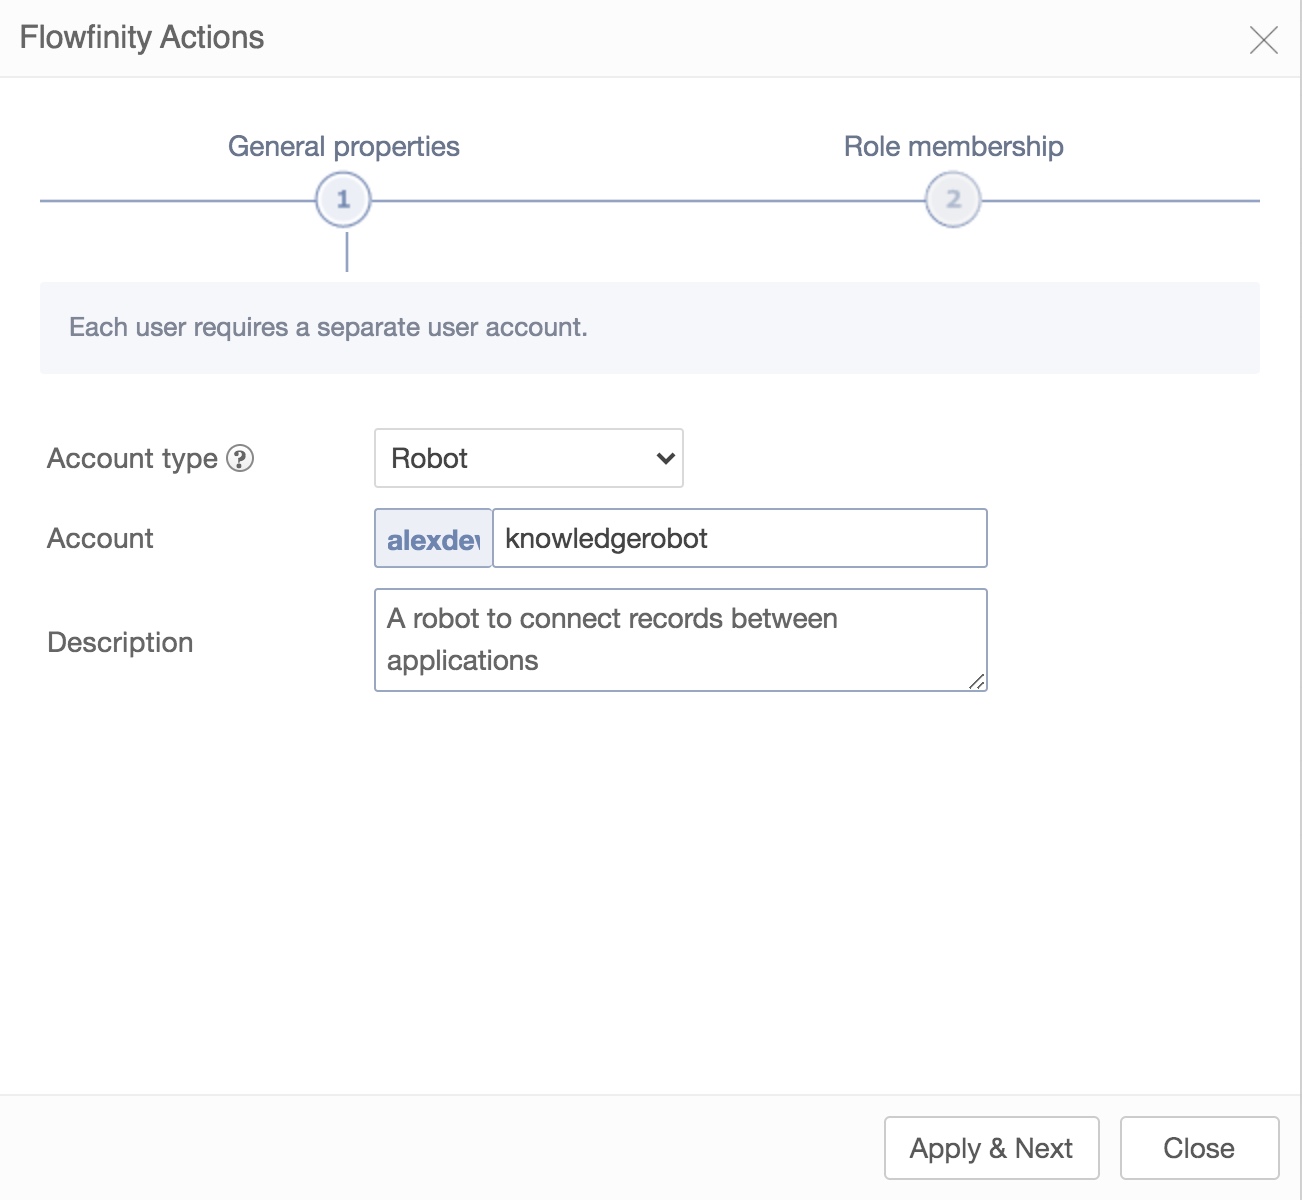The width and height of the screenshot is (1302, 1200).
Task: Switch to the Role membership step label
Action: click(953, 147)
